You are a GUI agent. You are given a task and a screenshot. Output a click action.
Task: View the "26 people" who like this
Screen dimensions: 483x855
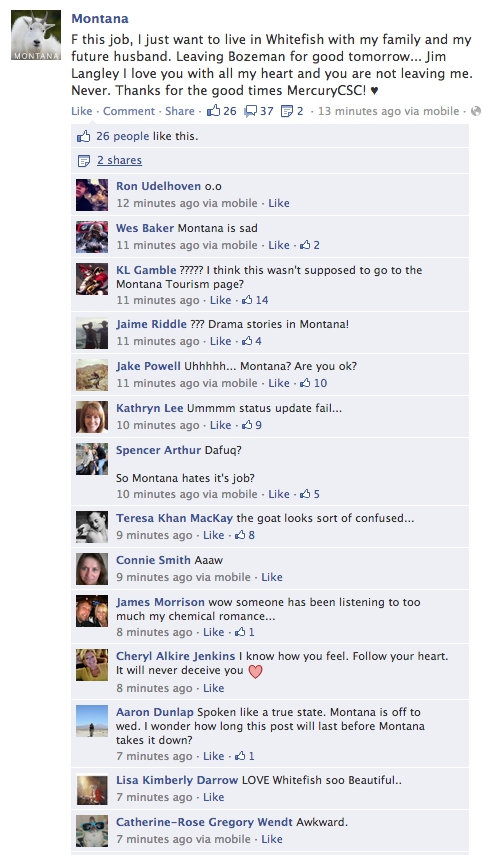point(123,136)
